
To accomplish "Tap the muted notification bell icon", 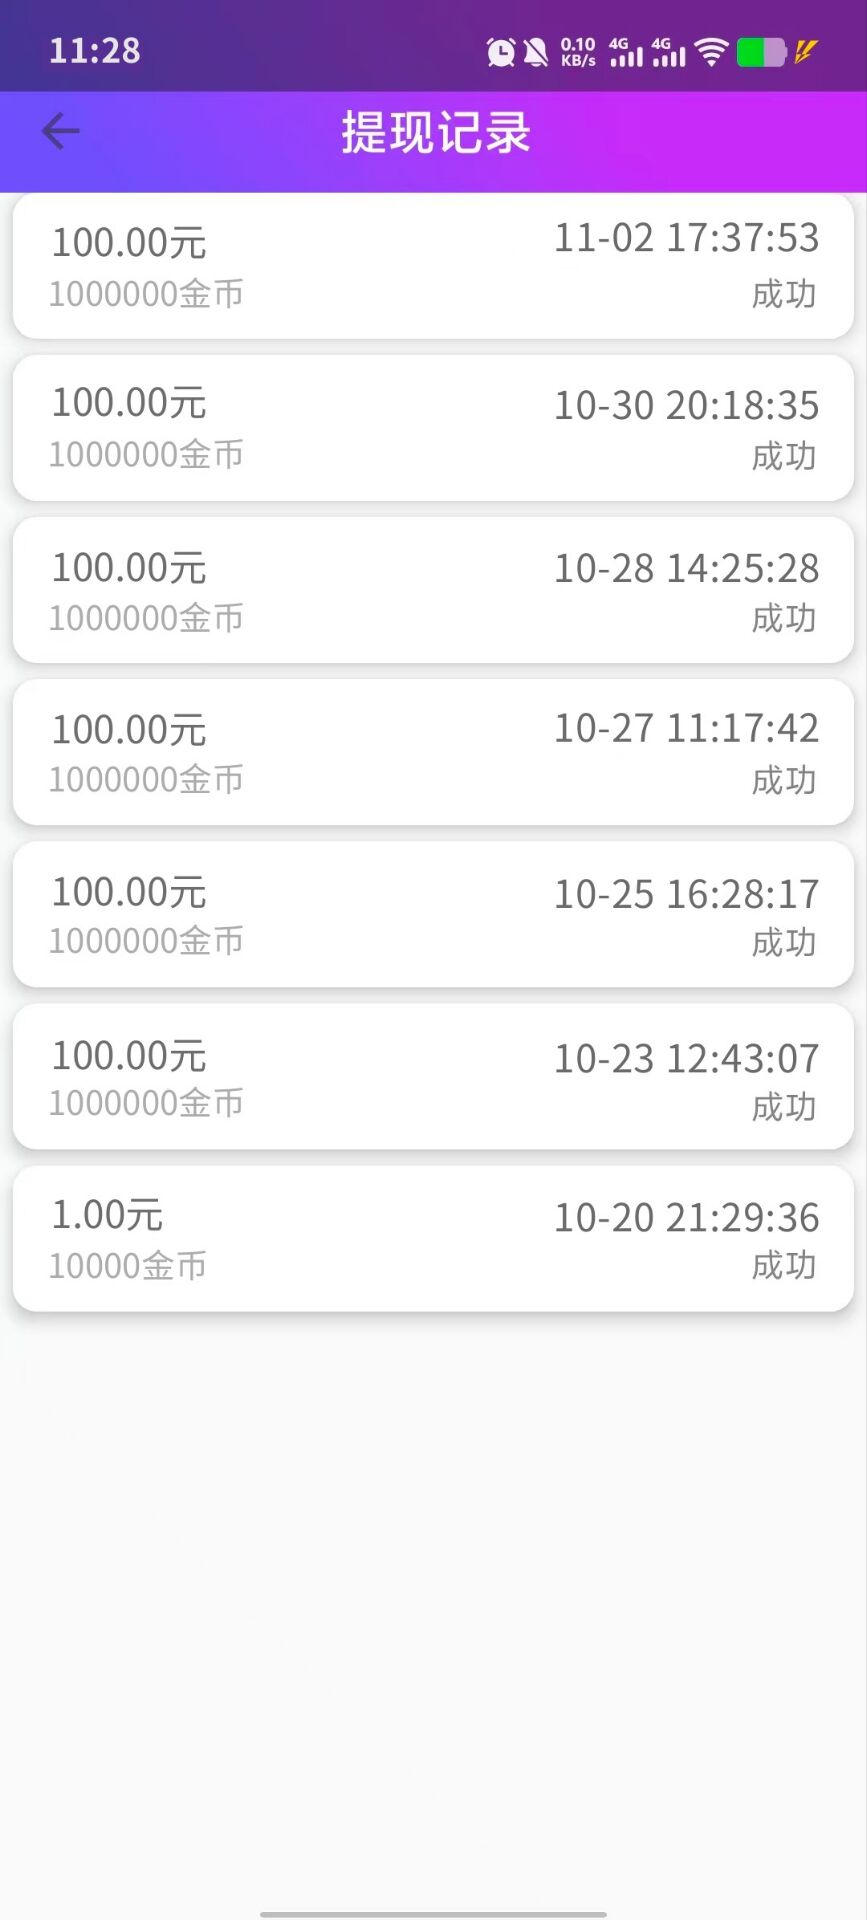I will point(536,52).
